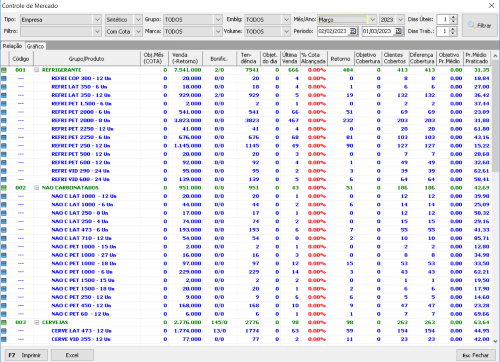
Task: Click the 7.541.000 sales value for REFRIGERANTE
Action: (x=188, y=70)
